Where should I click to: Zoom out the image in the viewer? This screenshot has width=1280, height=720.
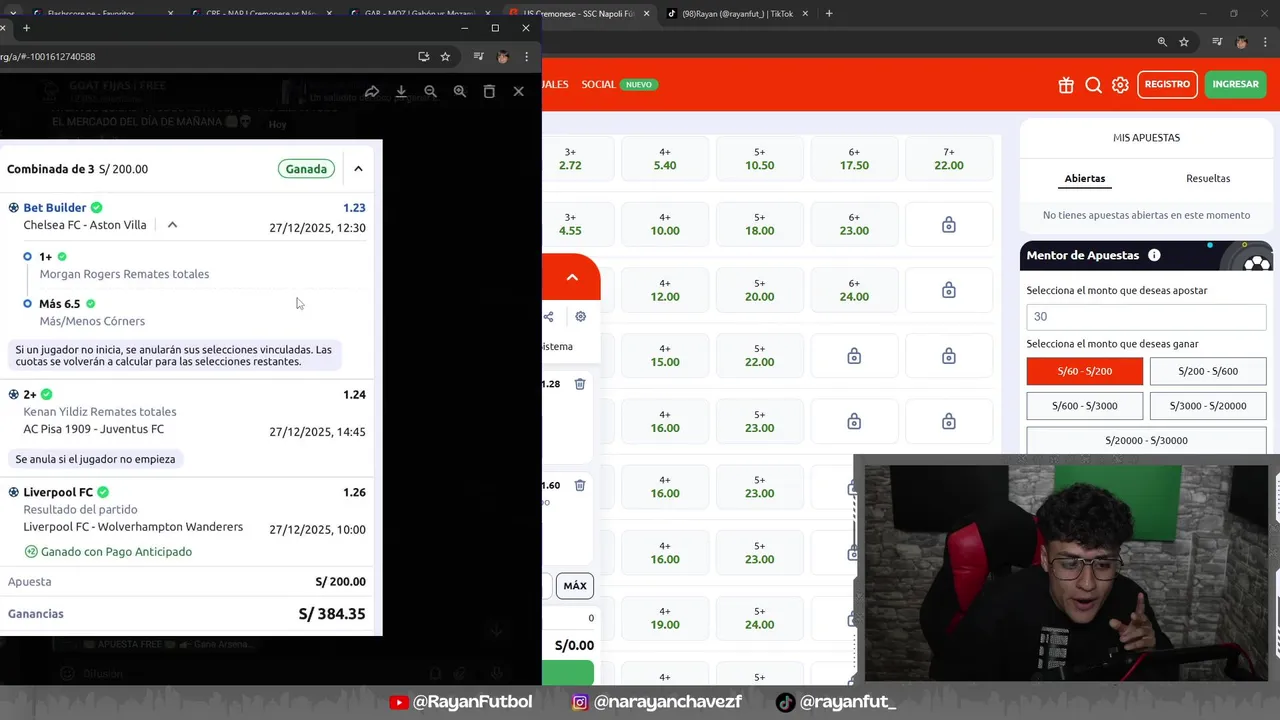(x=430, y=91)
